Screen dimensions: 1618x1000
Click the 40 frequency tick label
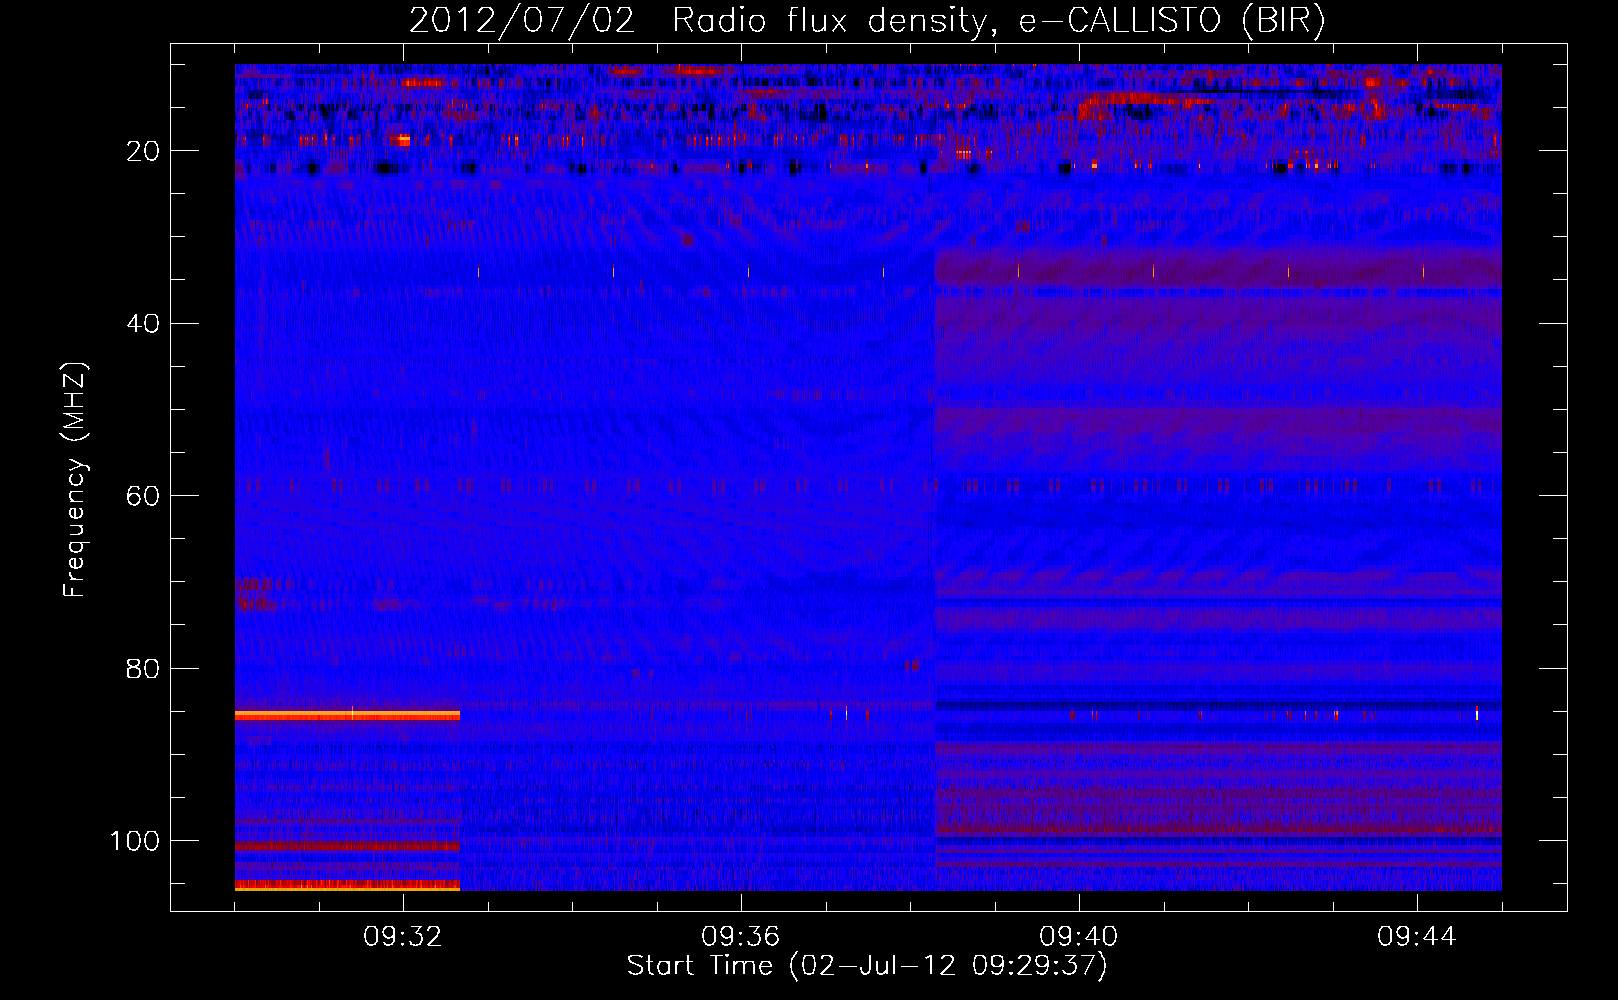click(x=143, y=323)
